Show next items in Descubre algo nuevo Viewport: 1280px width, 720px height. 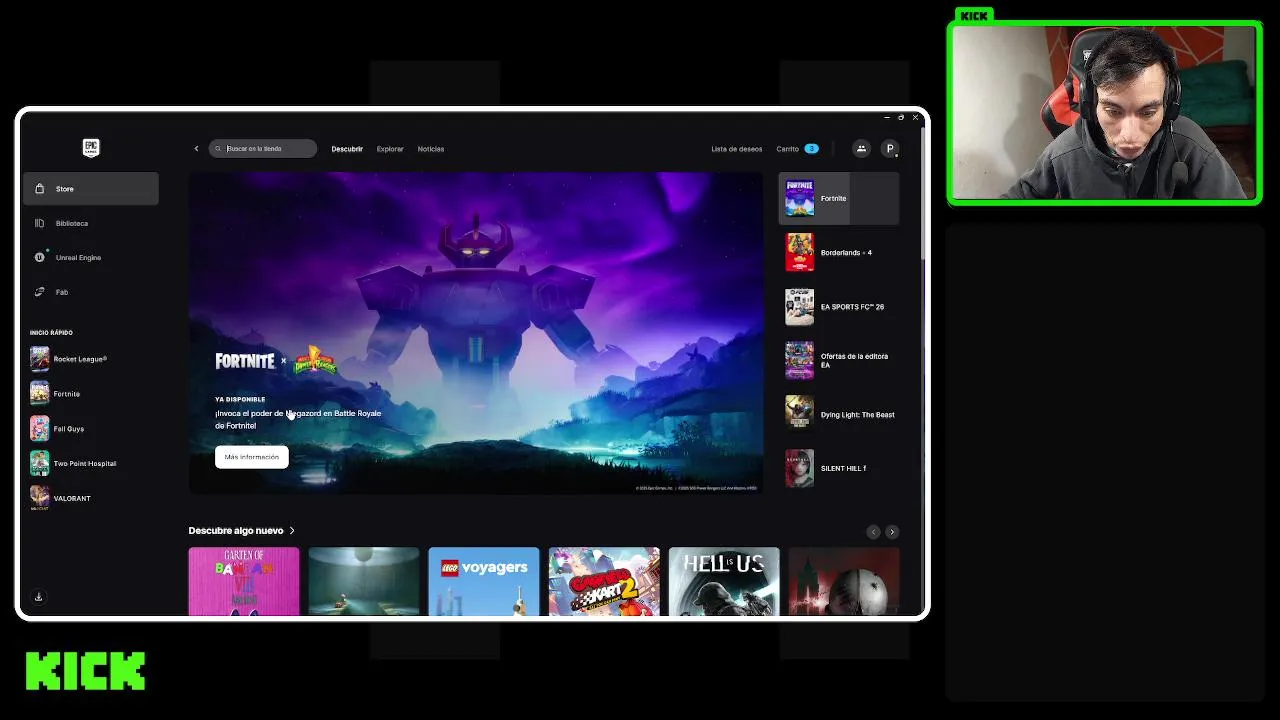(892, 532)
